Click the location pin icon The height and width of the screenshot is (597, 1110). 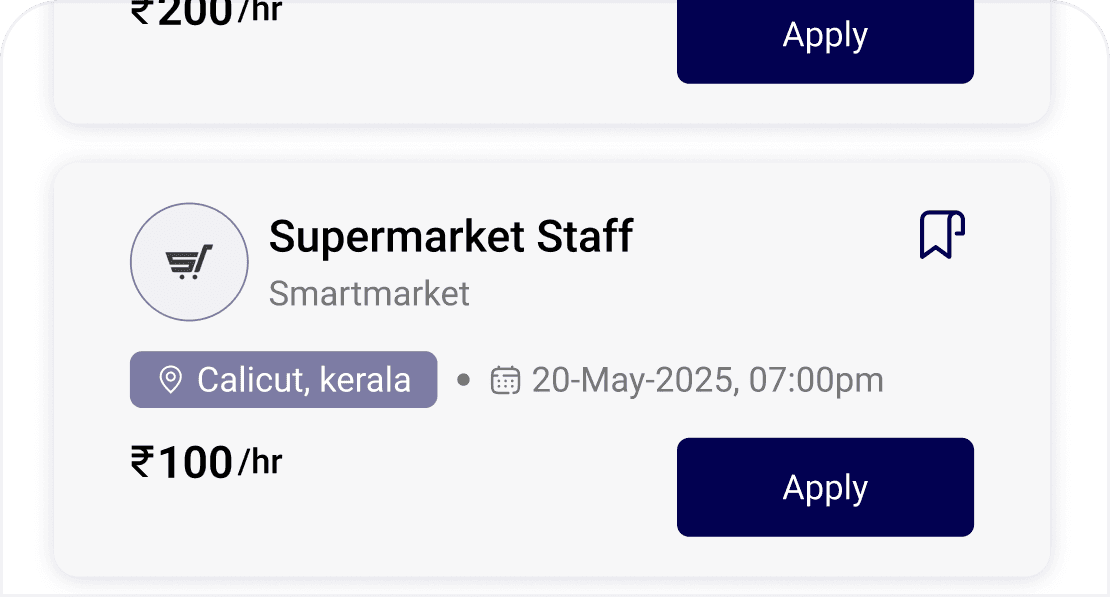[171, 380]
